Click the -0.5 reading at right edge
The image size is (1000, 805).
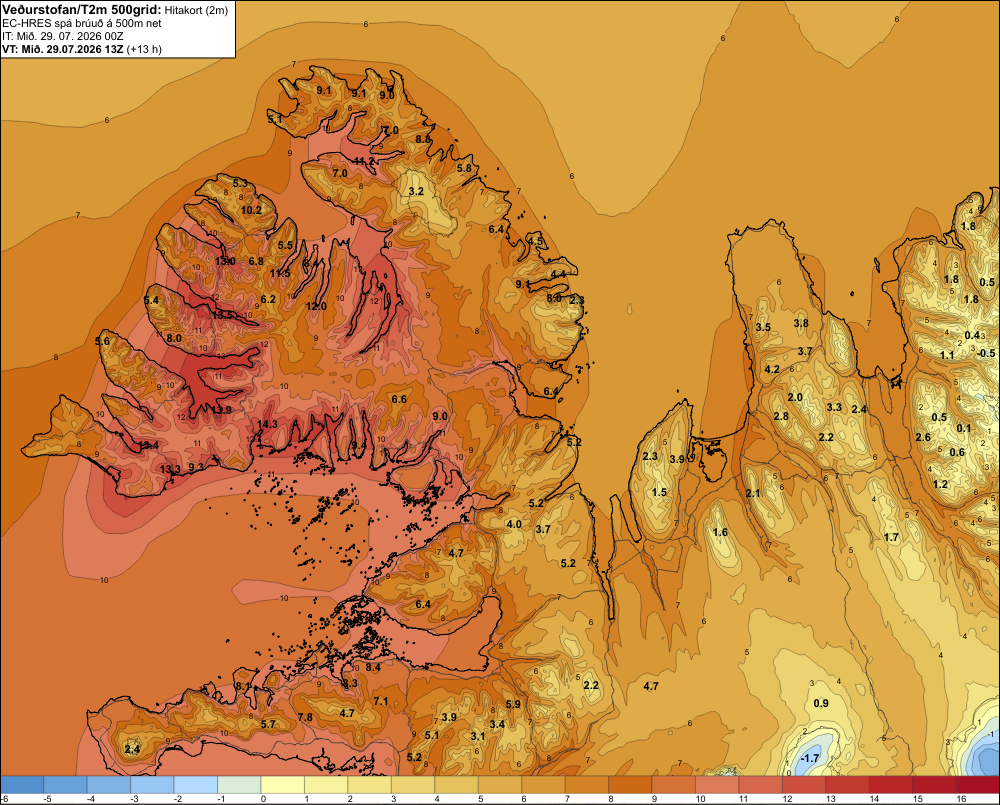[x=986, y=353]
